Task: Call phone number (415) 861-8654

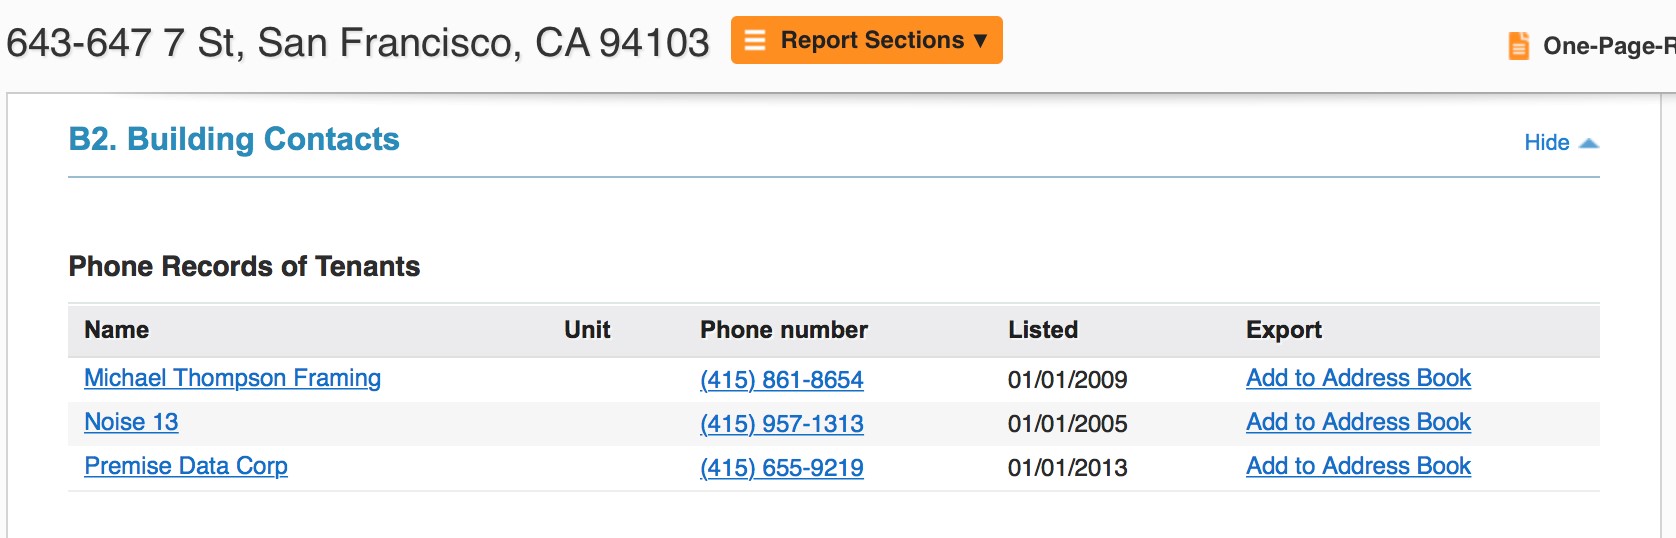Action: [x=781, y=380]
